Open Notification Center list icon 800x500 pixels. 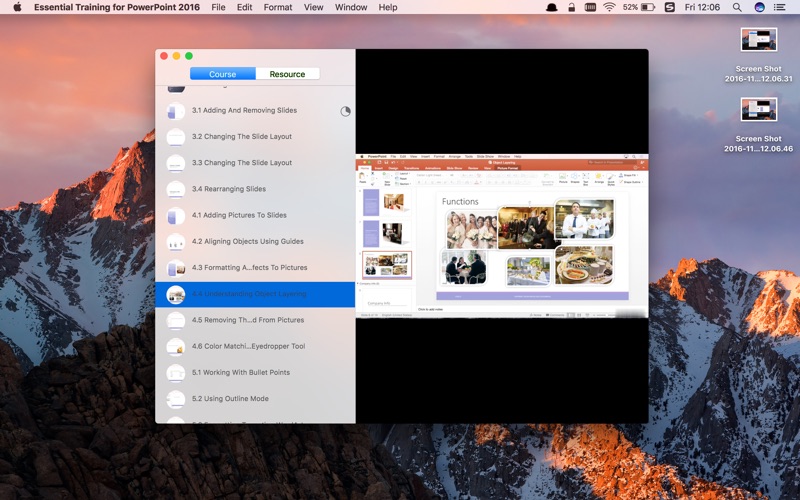click(780, 7)
